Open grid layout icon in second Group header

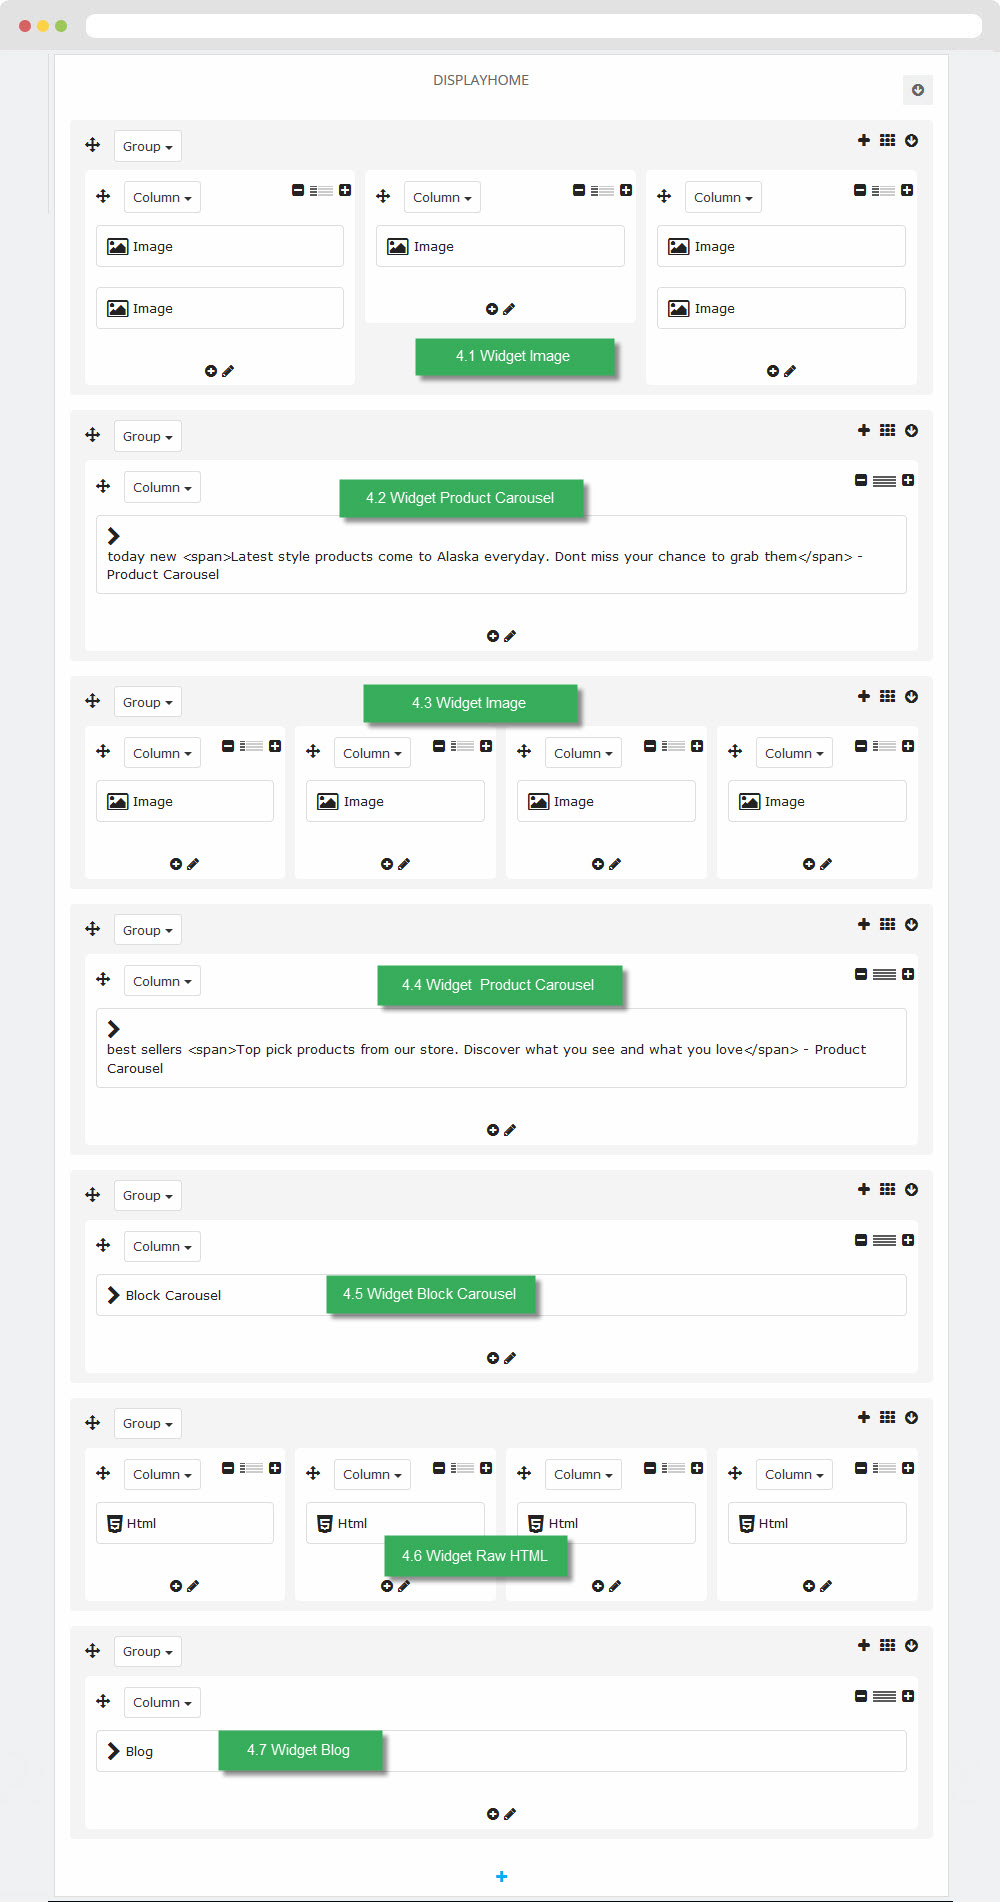887,430
